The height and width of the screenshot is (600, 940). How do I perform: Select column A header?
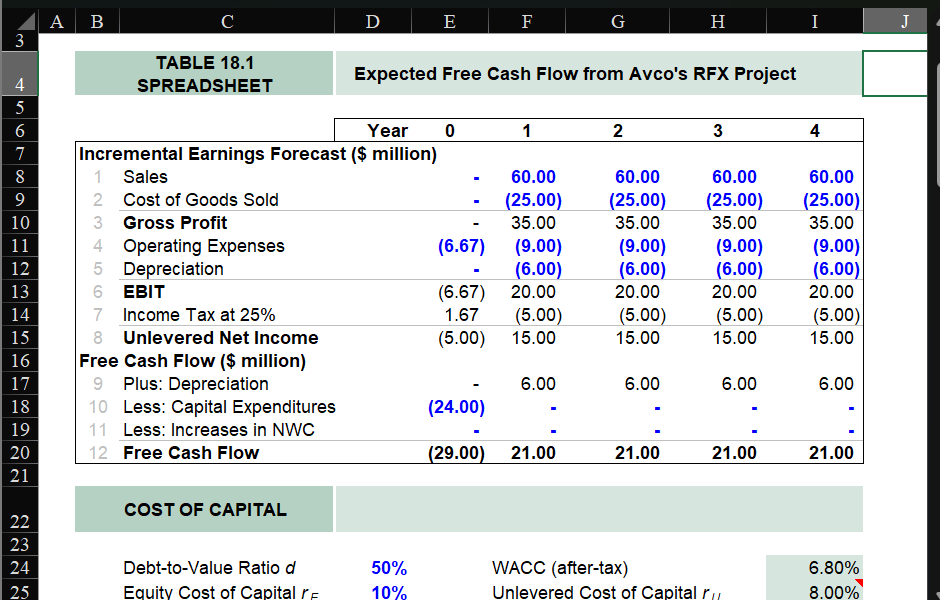[x=56, y=20]
